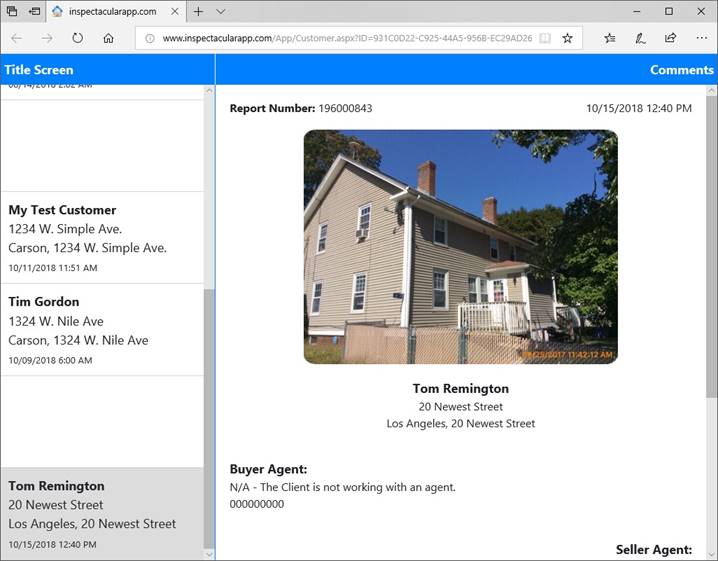Click the site info icon in address bar
The height and width of the screenshot is (561, 718).
pyautogui.click(x=150, y=38)
